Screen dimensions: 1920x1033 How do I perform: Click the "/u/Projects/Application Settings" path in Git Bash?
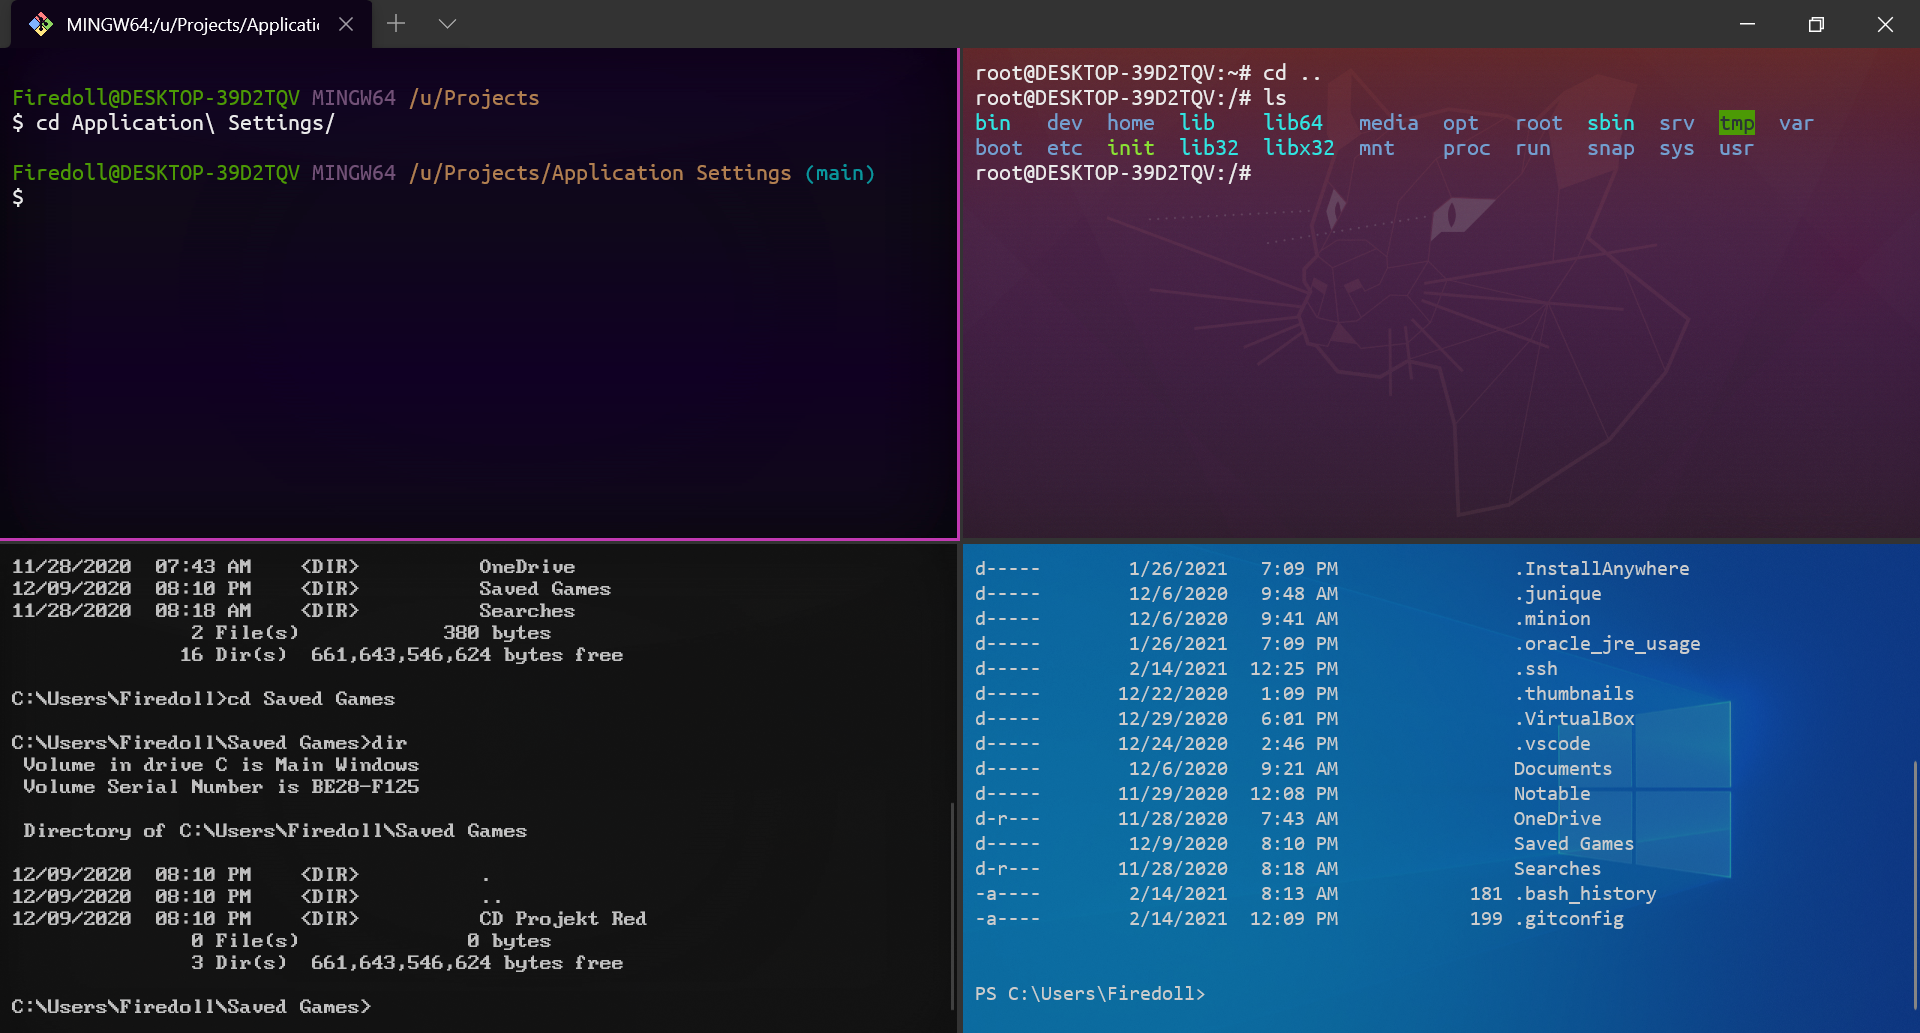600,173
